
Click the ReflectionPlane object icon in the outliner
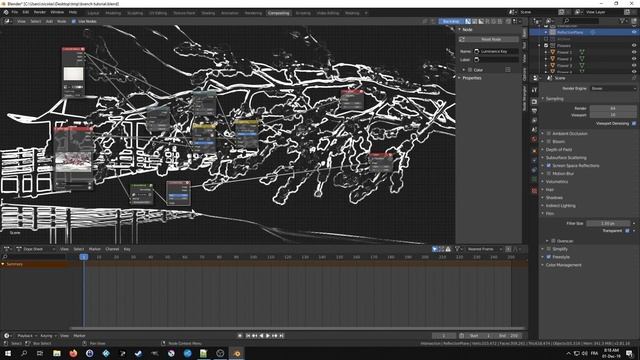click(553, 32)
